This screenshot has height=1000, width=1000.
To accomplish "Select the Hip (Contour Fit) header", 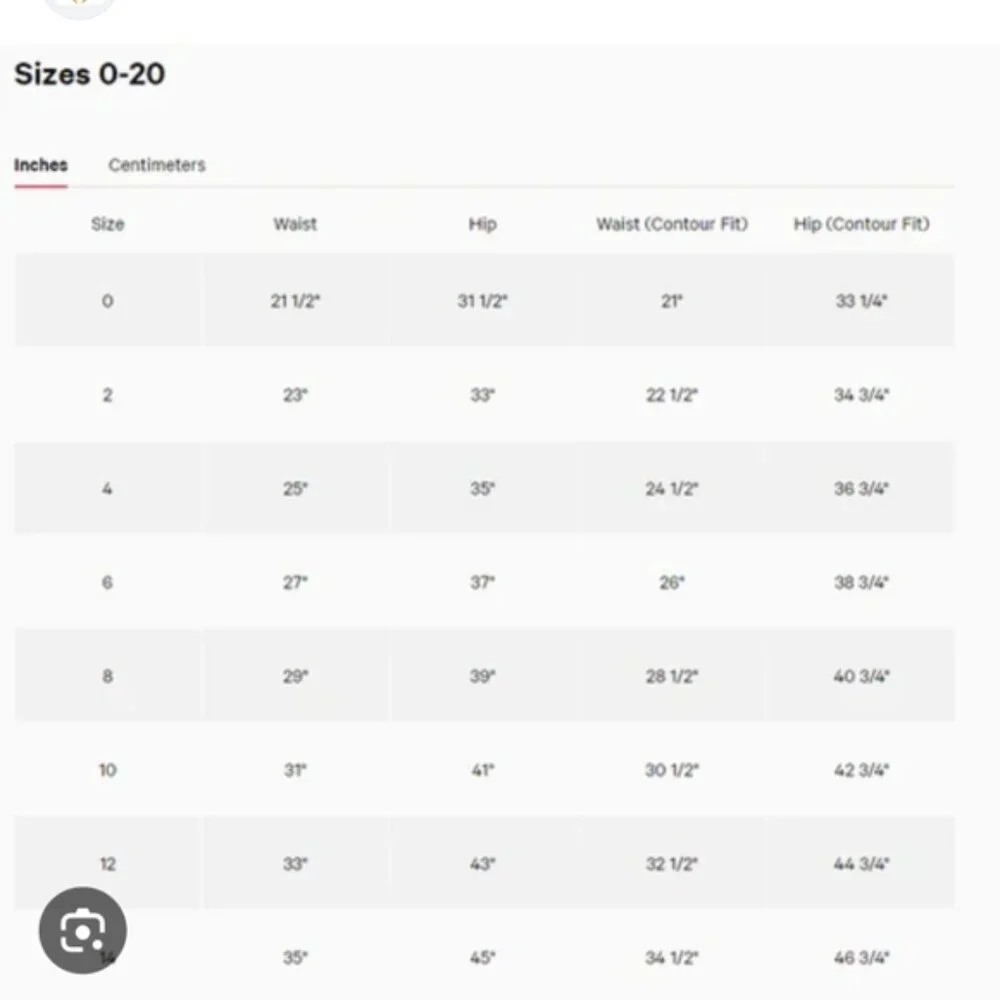I will [861, 224].
